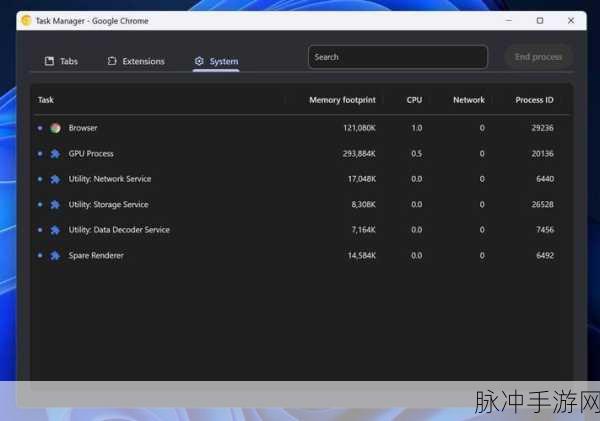This screenshot has width=600, height=421.
Task: Sort by the CPU column header
Action: [x=414, y=100]
